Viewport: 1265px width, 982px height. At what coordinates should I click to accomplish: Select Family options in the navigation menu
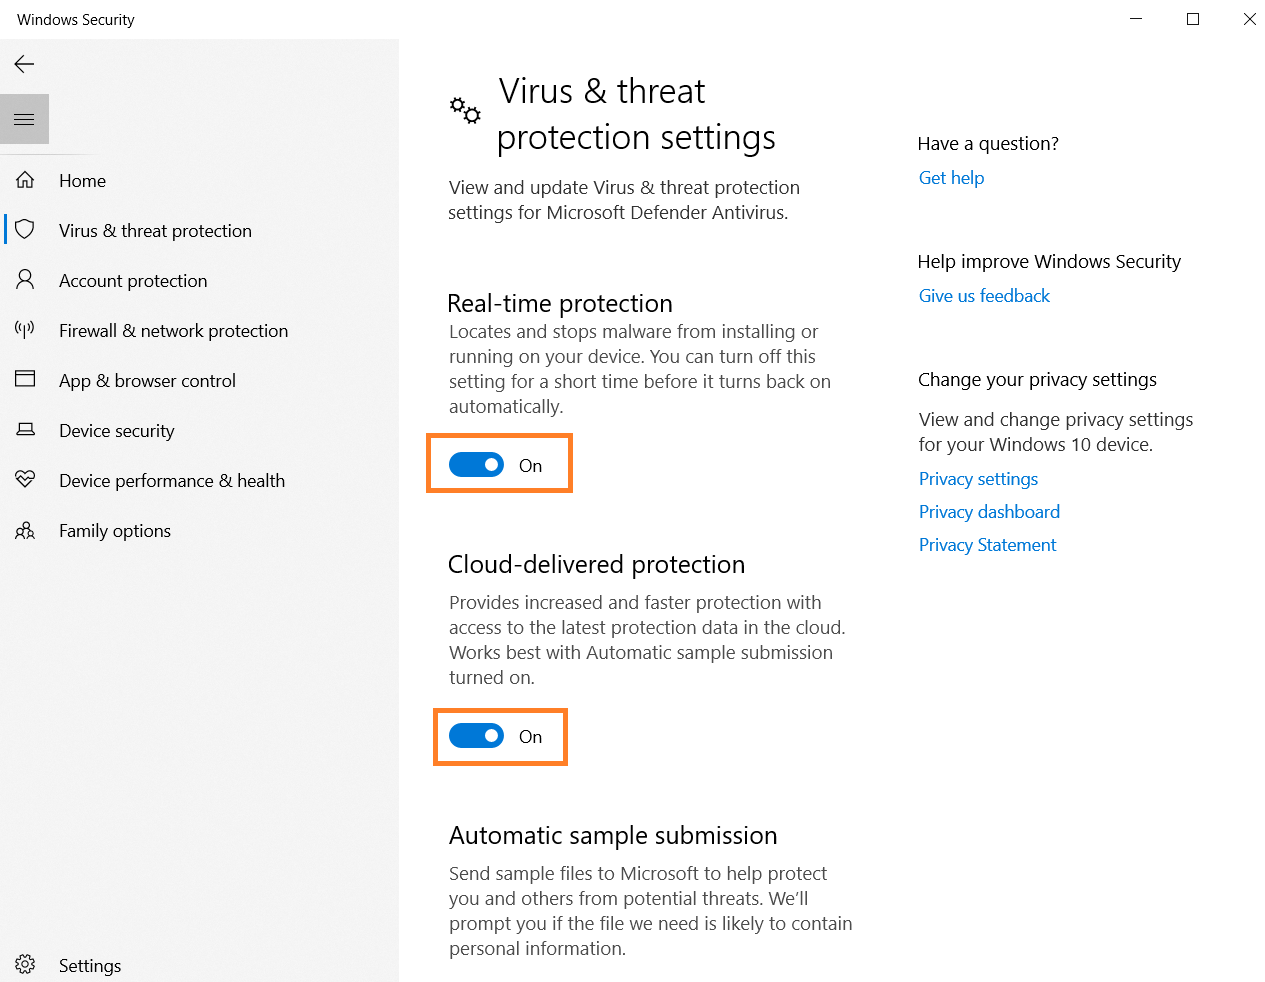[114, 530]
